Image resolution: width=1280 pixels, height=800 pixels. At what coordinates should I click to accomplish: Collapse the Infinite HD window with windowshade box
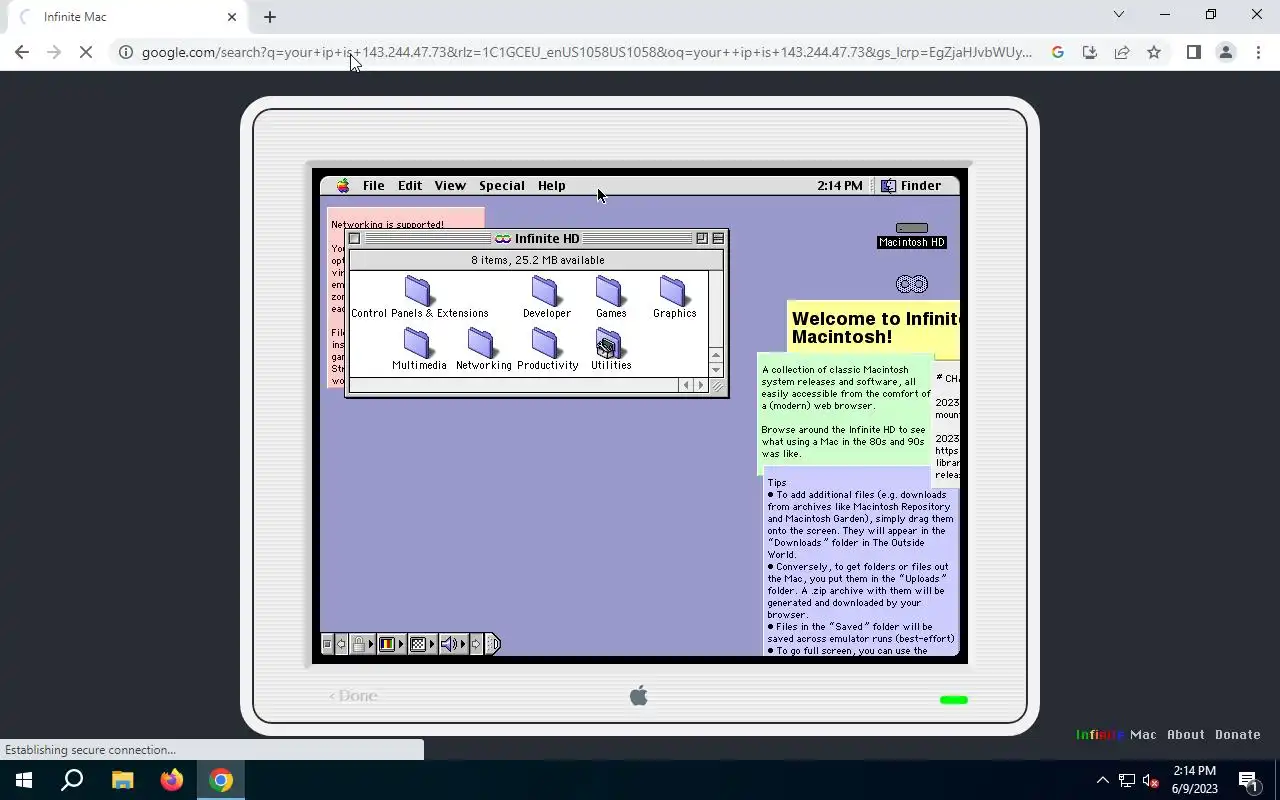click(x=718, y=238)
